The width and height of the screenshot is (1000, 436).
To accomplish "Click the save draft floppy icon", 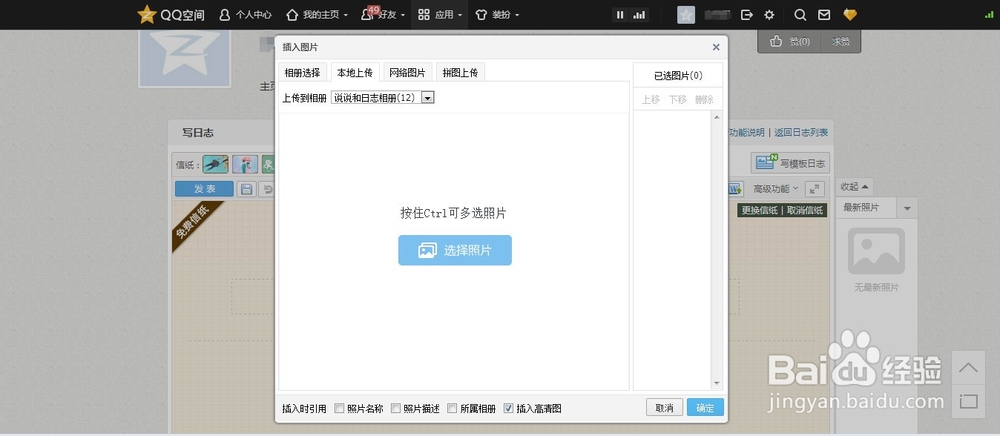I will pos(246,189).
